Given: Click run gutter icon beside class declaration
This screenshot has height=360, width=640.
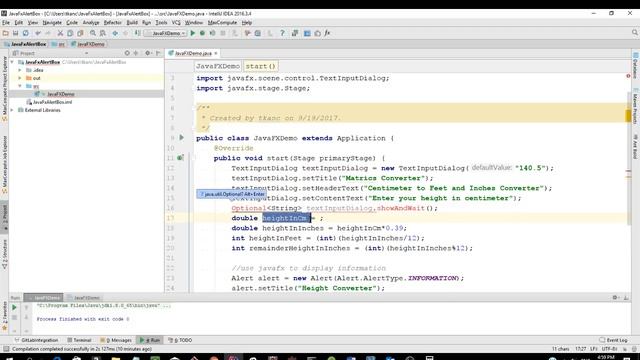Looking at the screenshot, I should point(182,138).
